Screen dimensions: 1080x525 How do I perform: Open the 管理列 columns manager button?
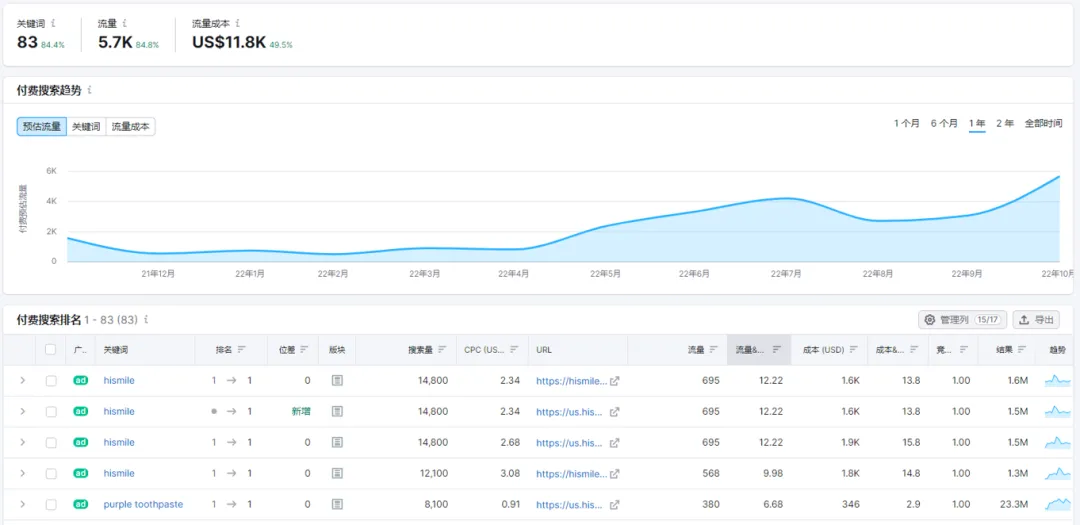coord(963,320)
